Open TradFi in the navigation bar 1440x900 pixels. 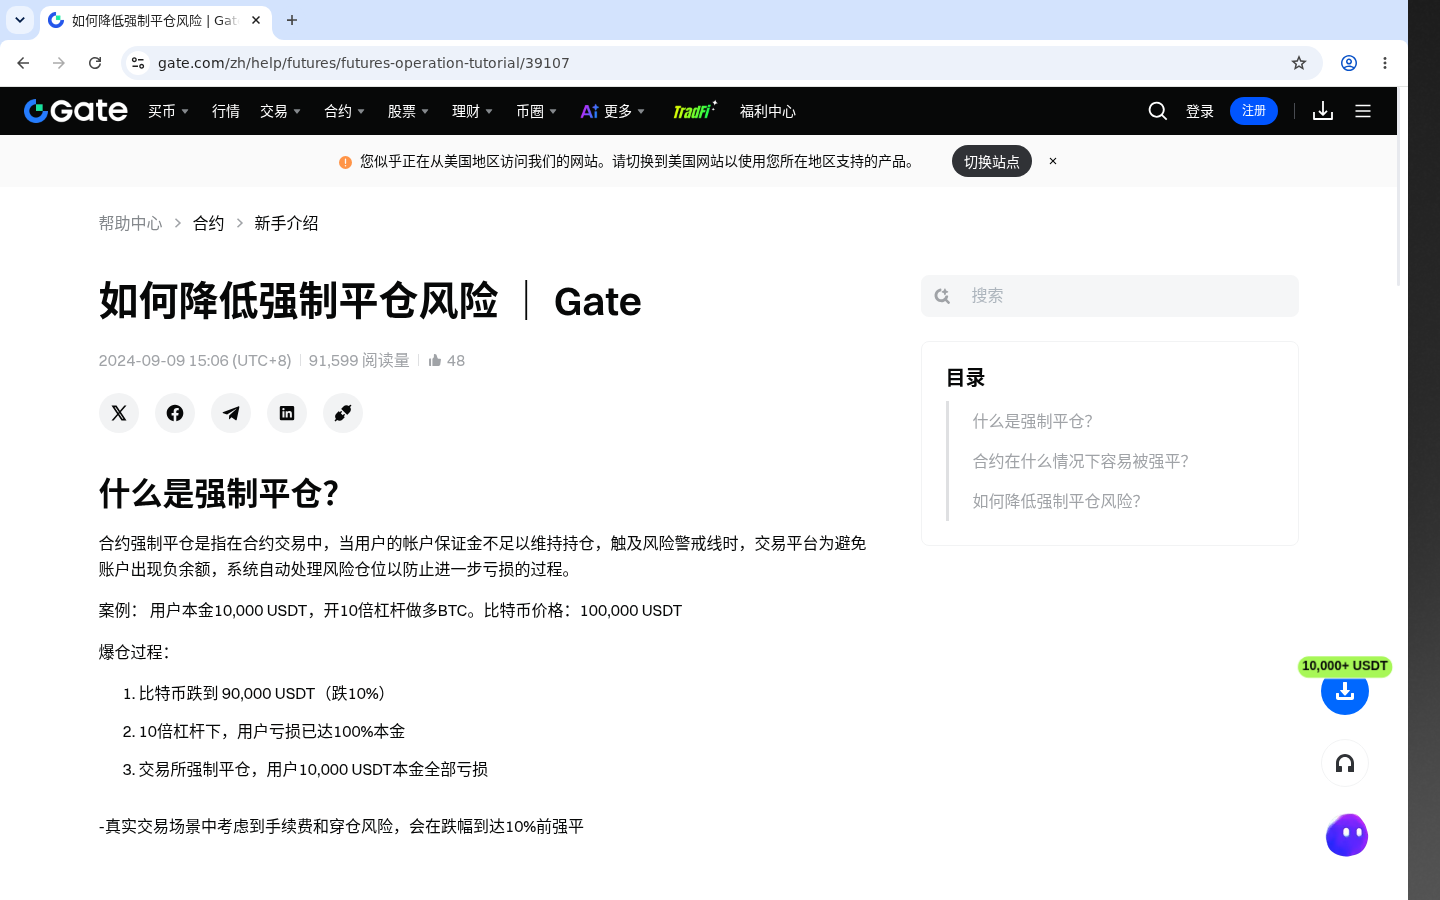pyautogui.click(x=694, y=111)
